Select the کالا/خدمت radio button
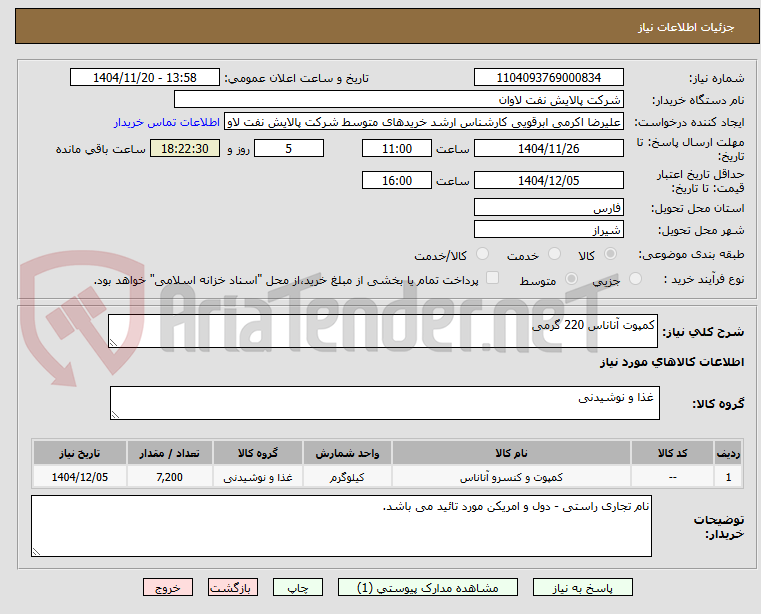The width and height of the screenshot is (761, 614). pyautogui.click(x=482, y=254)
